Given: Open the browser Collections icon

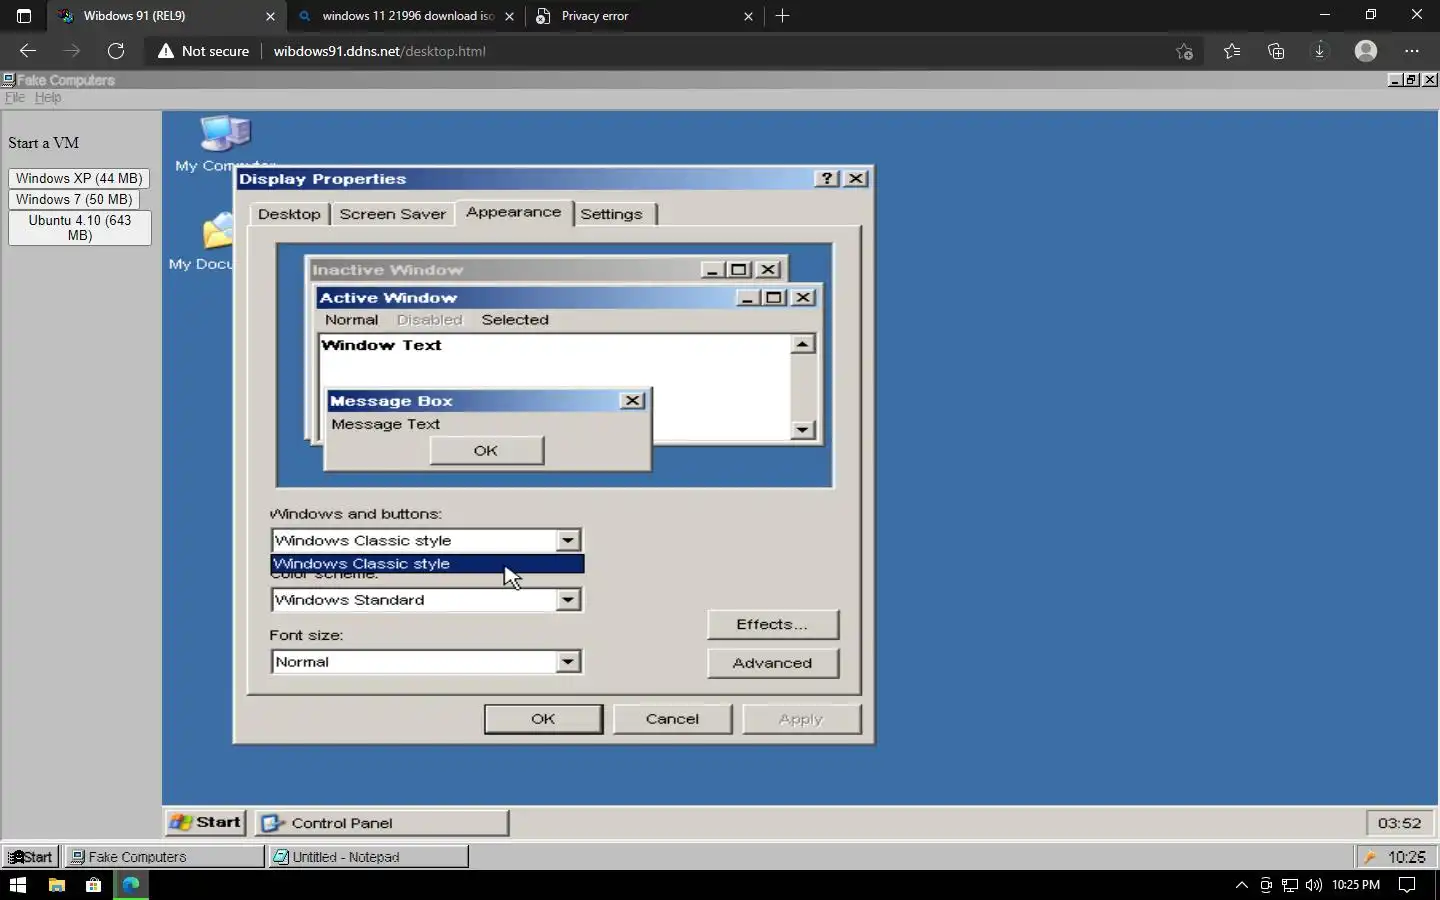Looking at the screenshot, I should tap(1276, 51).
